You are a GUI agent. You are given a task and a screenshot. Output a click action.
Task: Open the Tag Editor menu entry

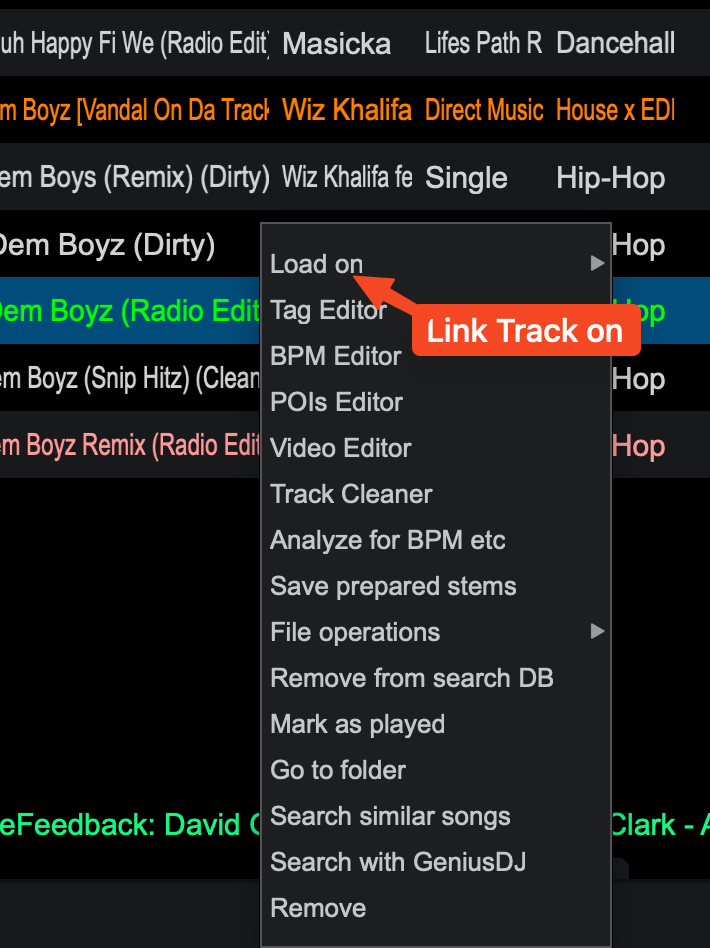click(x=328, y=310)
